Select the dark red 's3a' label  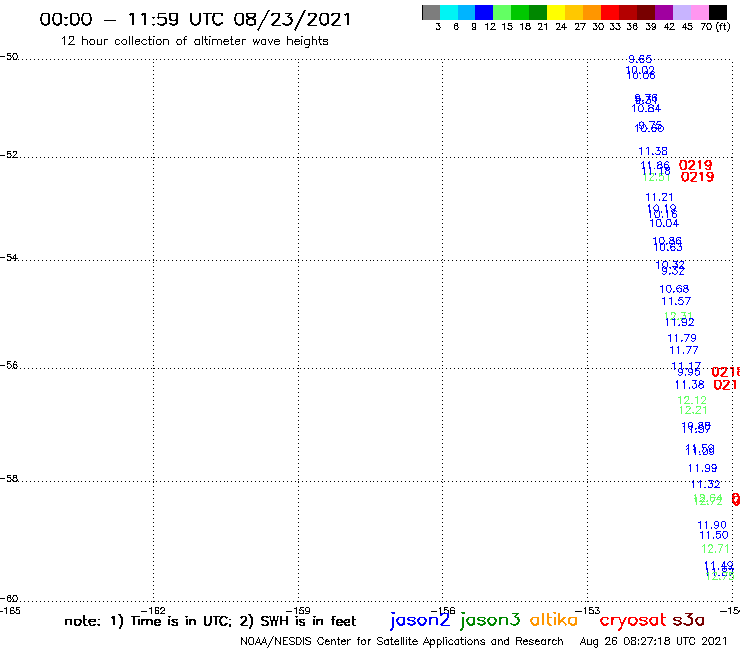(688, 620)
